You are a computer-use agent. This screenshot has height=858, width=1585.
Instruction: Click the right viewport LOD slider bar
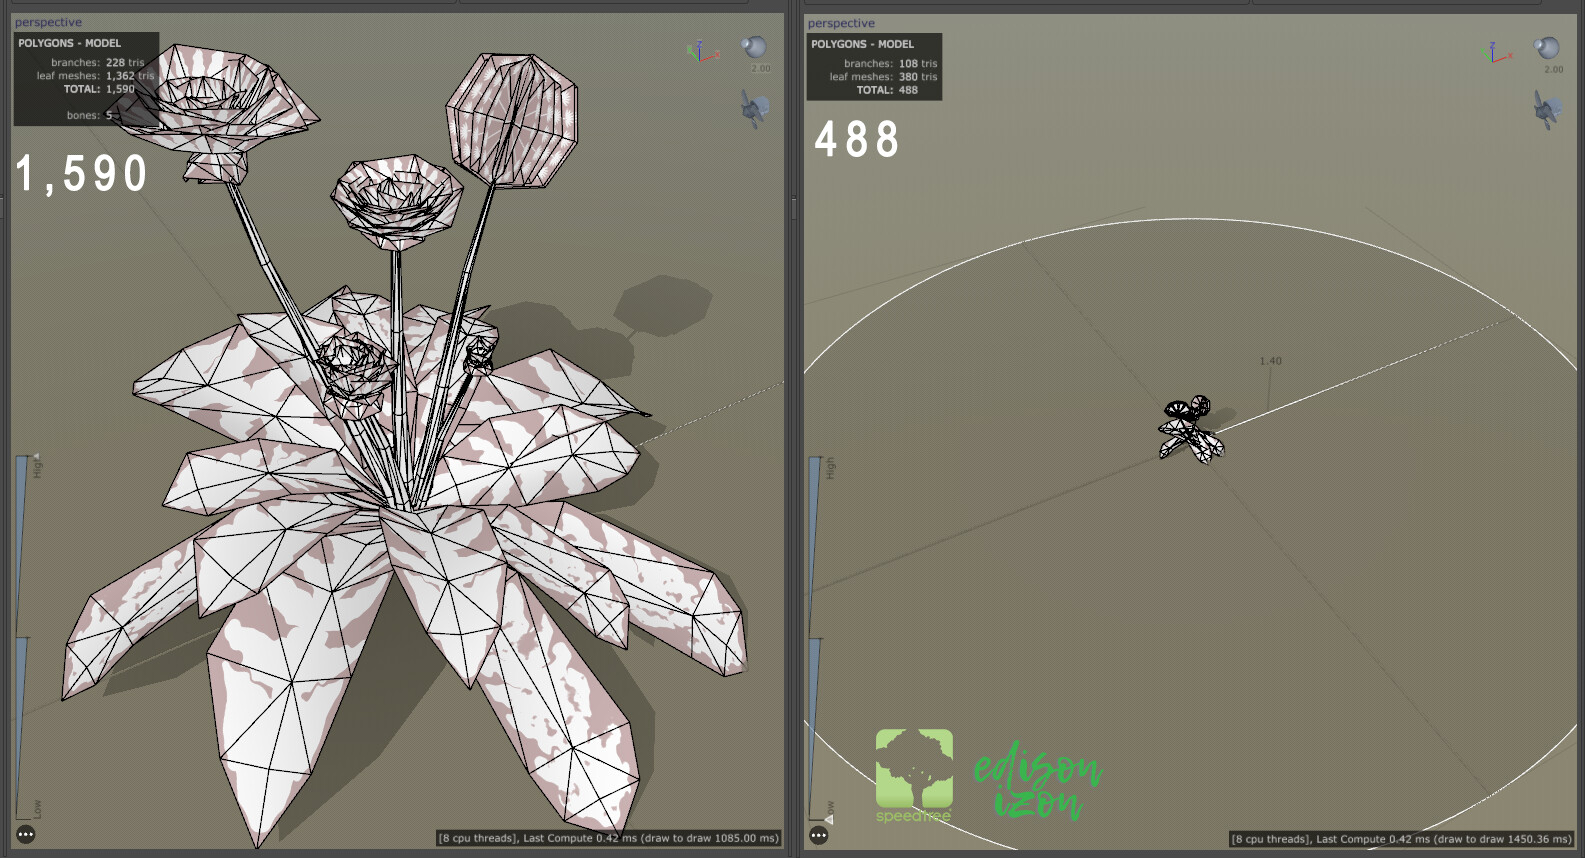click(815, 638)
